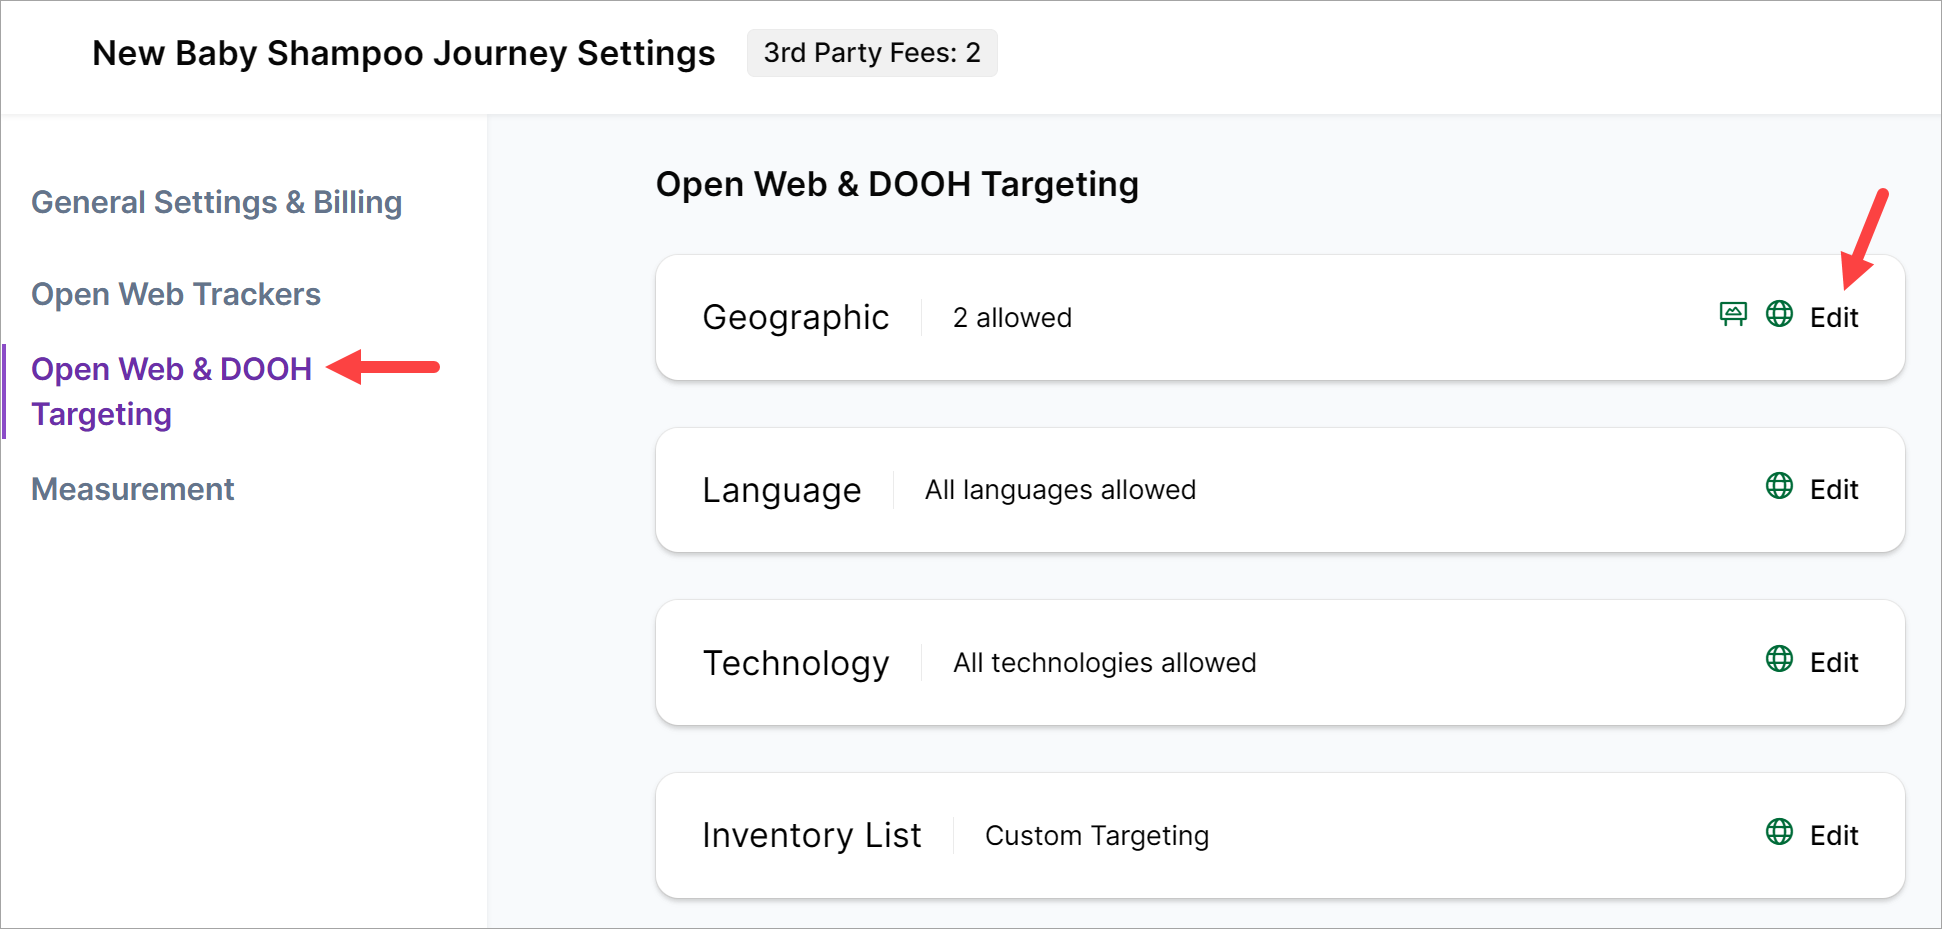The width and height of the screenshot is (1942, 929).
Task: Switch to the Measurement section
Action: coord(132,489)
